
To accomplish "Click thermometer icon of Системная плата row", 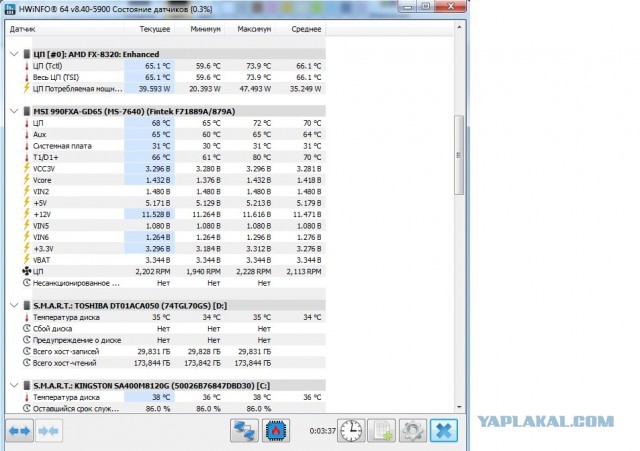I will coord(27,146).
